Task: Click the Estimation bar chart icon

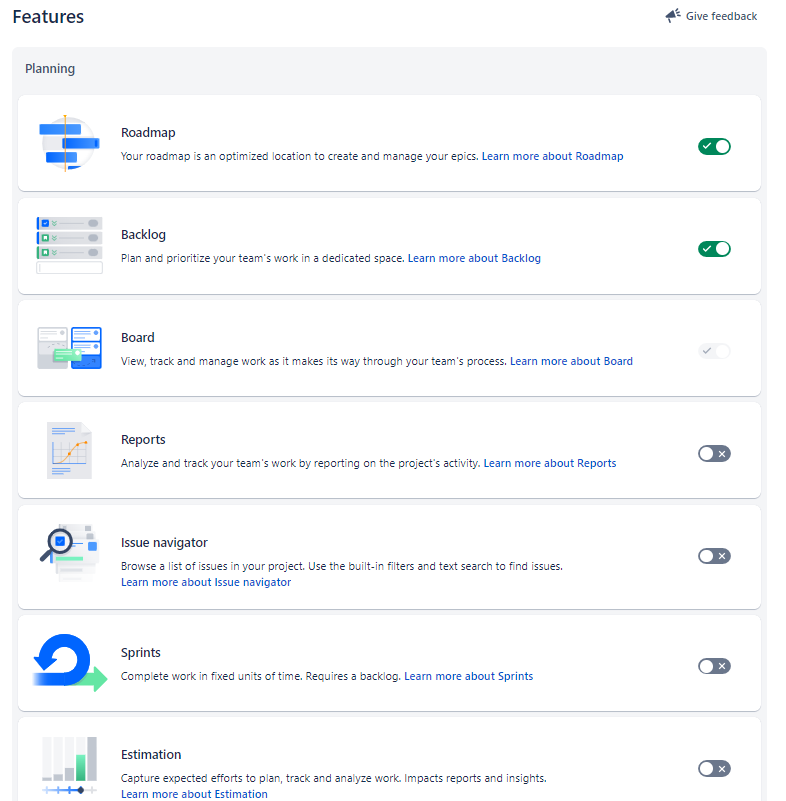Action: coord(68,765)
